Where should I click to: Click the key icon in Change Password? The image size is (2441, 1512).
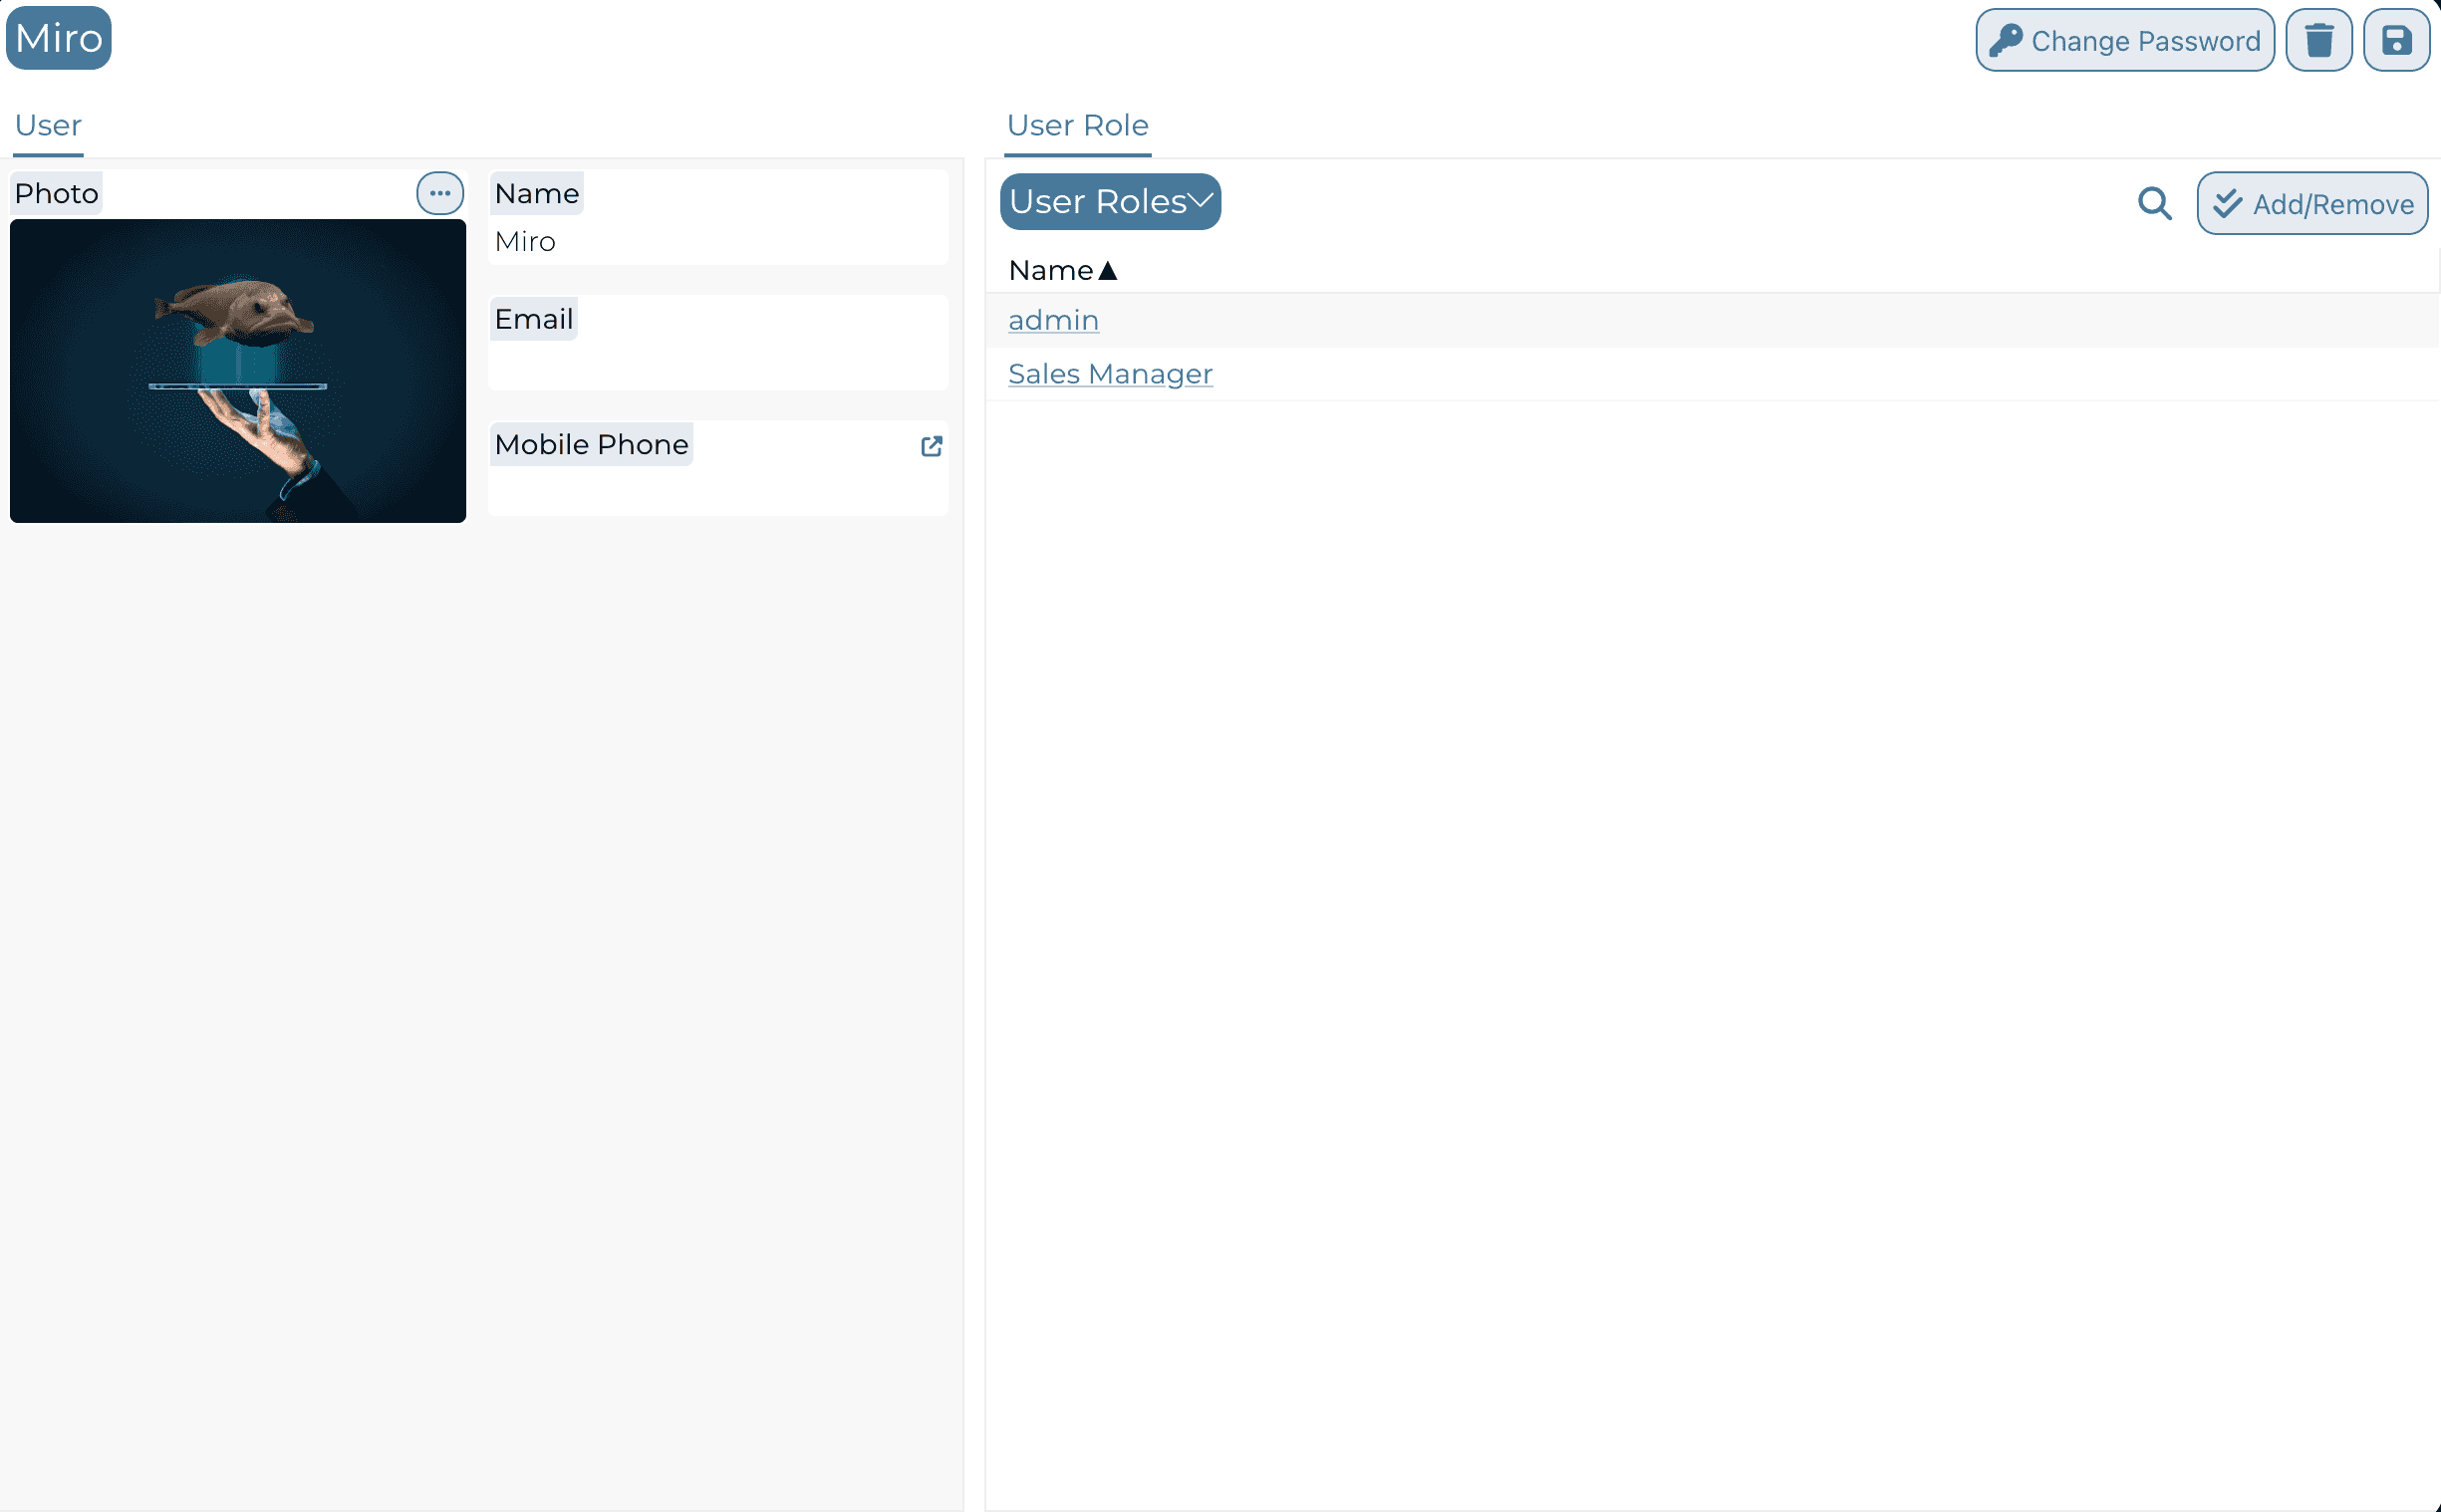click(2005, 41)
